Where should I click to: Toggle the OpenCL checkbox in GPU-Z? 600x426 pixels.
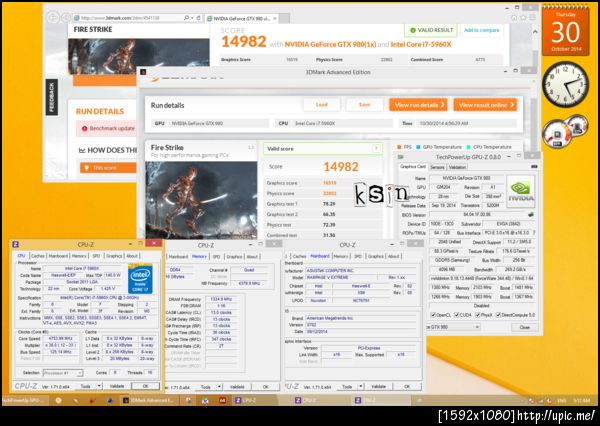click(x=433, y=315)
